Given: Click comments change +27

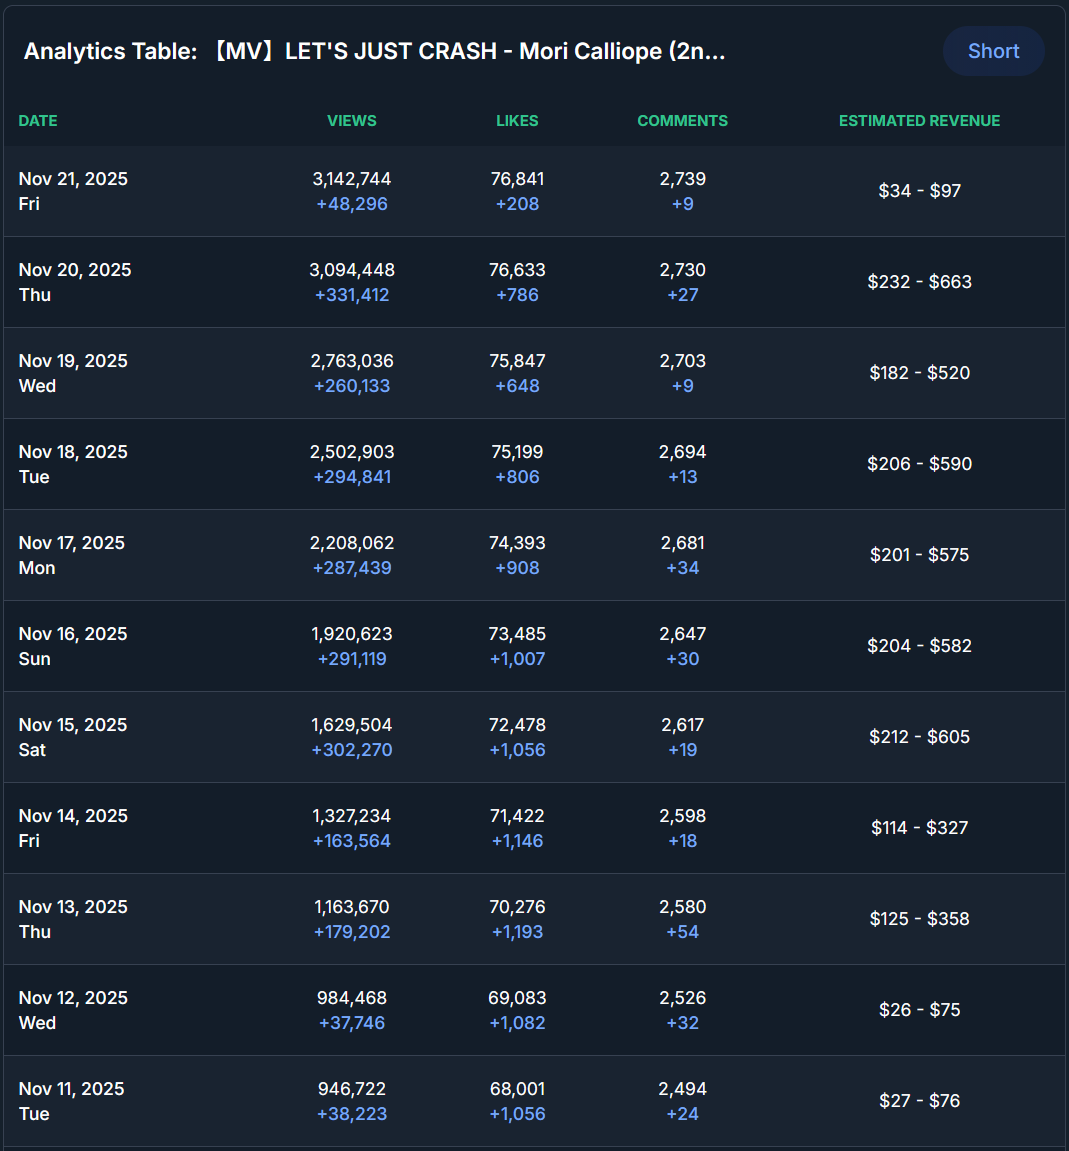Looking at the screenshot, I should pyautogui.click(x=682, y=295).
